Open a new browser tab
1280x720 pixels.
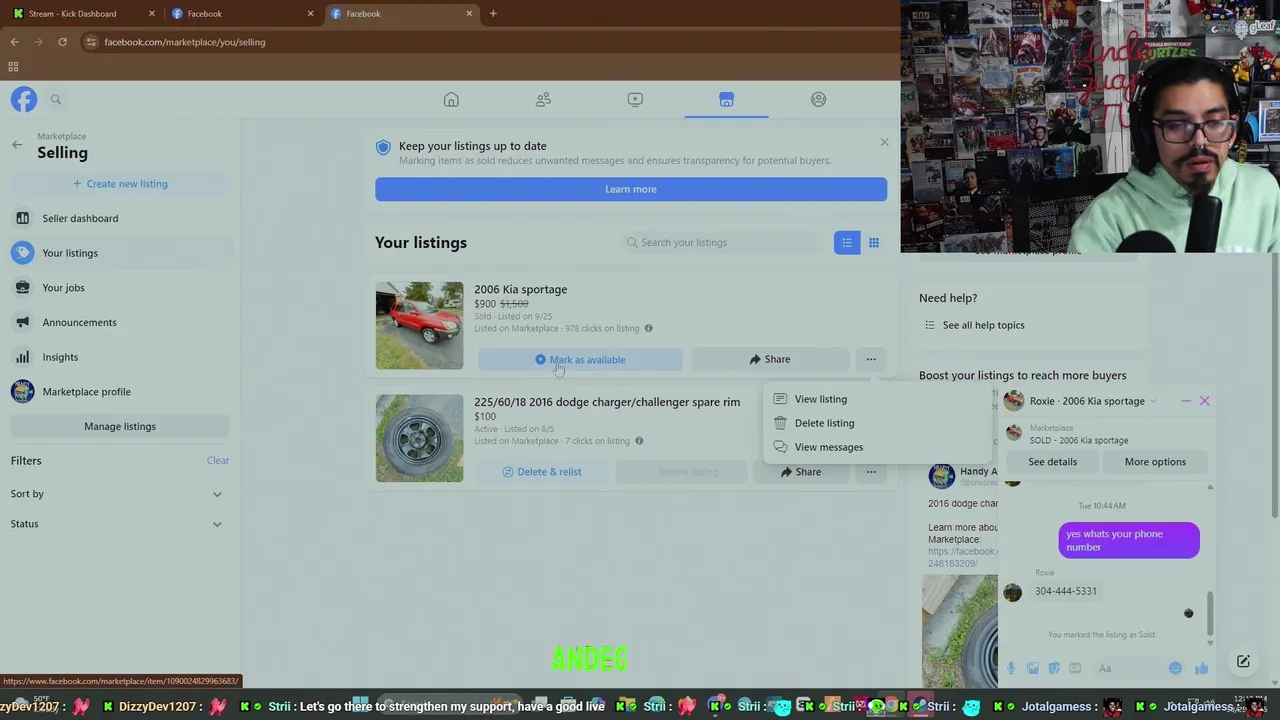pos(493,13)
